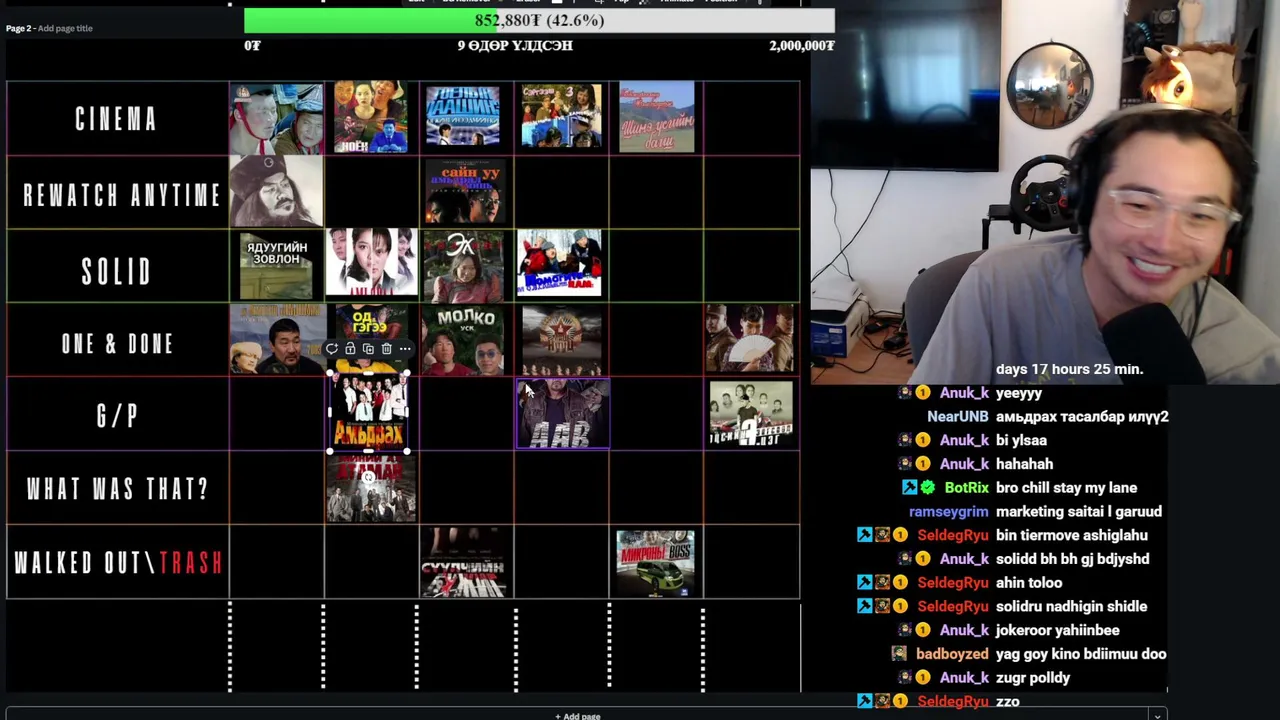Select the star emblem poster in One & Done

[561, 340]
